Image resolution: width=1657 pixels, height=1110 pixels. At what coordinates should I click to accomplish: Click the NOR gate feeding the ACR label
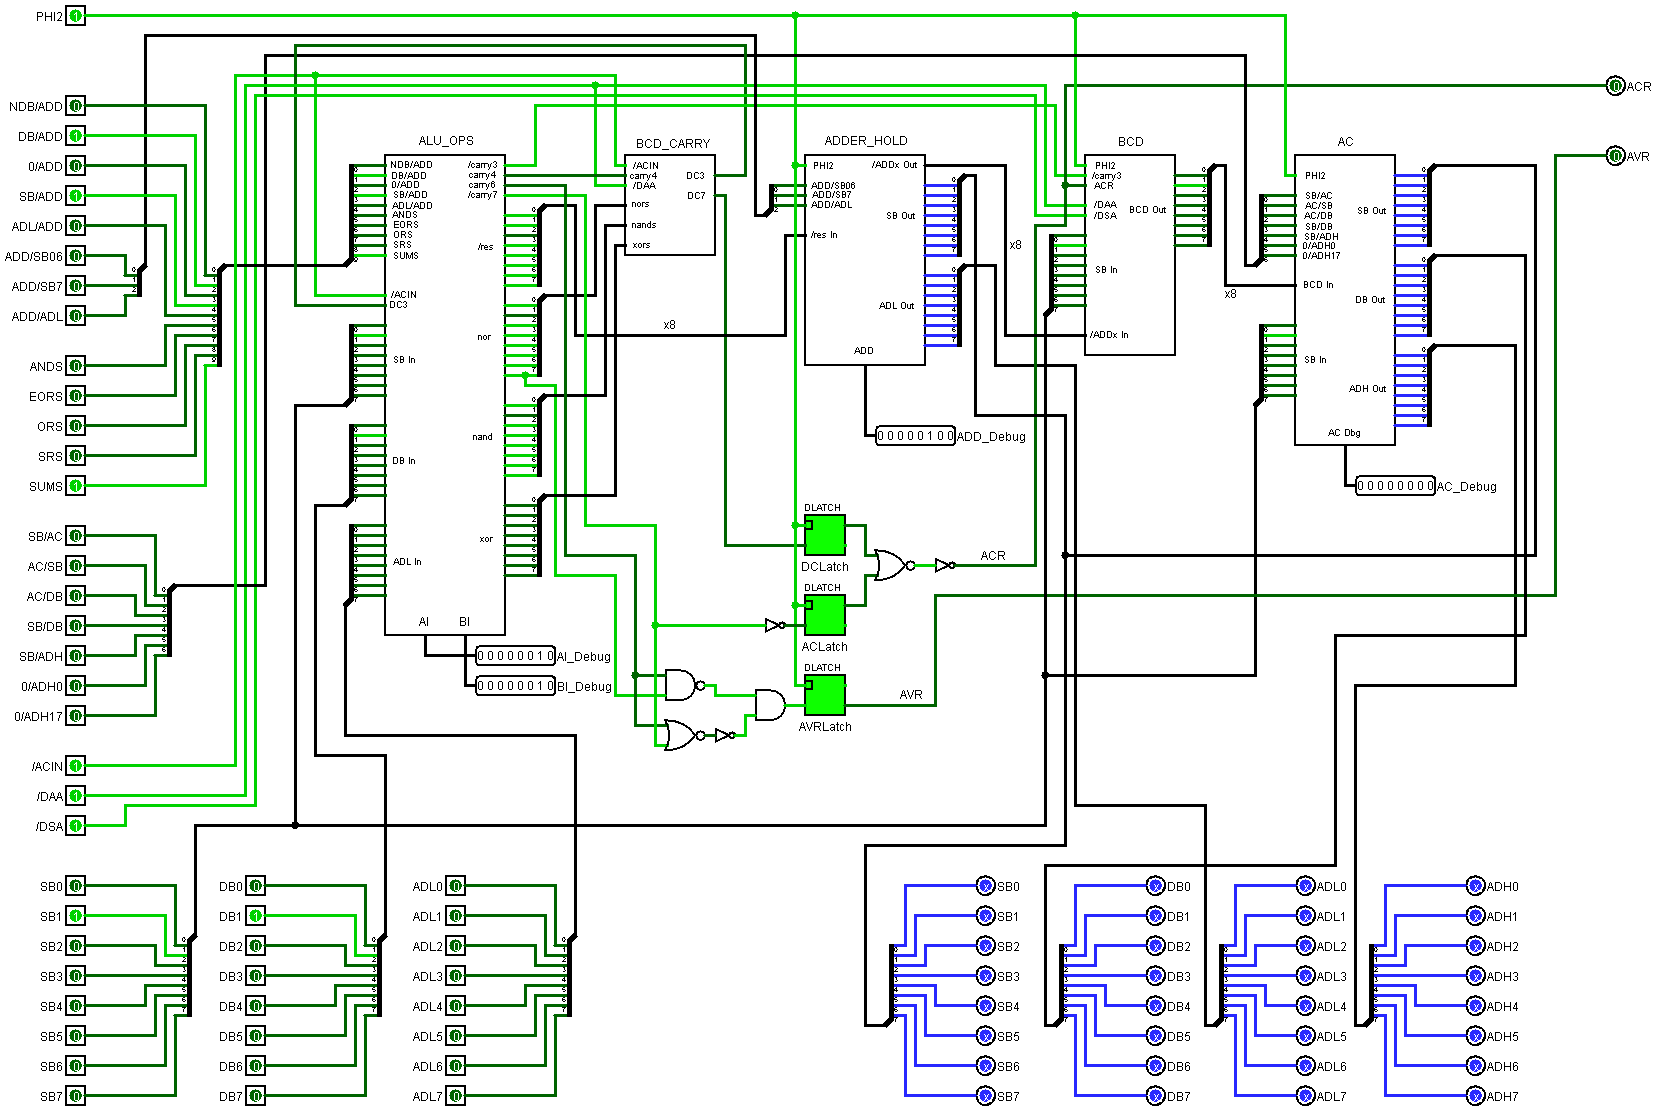[890, 565]
